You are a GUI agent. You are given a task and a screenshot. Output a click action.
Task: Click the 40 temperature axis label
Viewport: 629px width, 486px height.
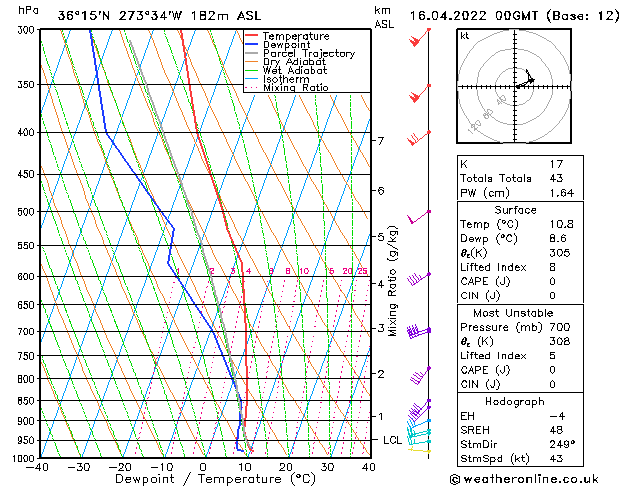(369, 467)
